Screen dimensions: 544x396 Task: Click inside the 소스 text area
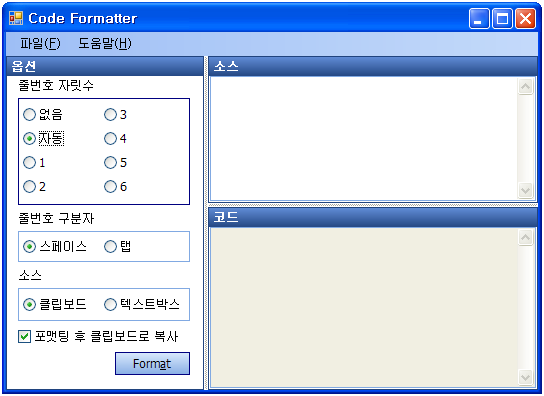(x=364, y=138)
